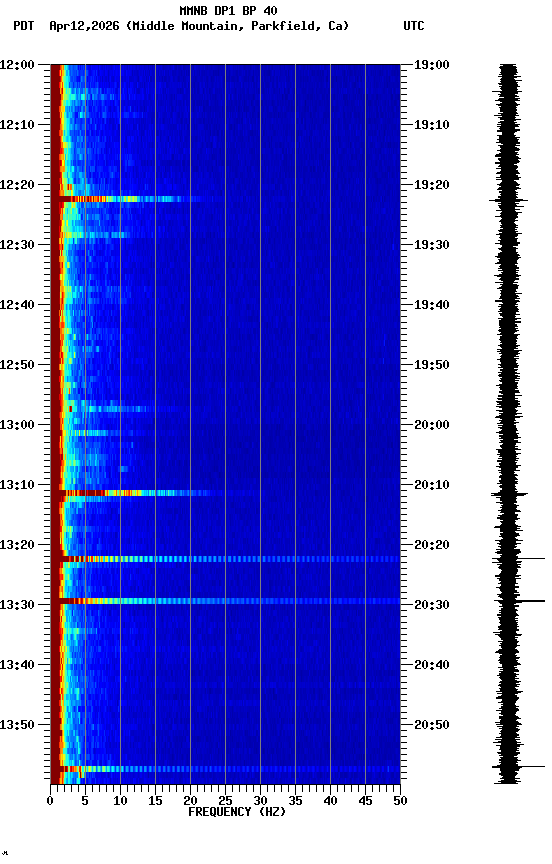Click the '(Middle Mountain, Parkfield, Ca)' location text
Screen dimensions: 552x864
[237, 26]
